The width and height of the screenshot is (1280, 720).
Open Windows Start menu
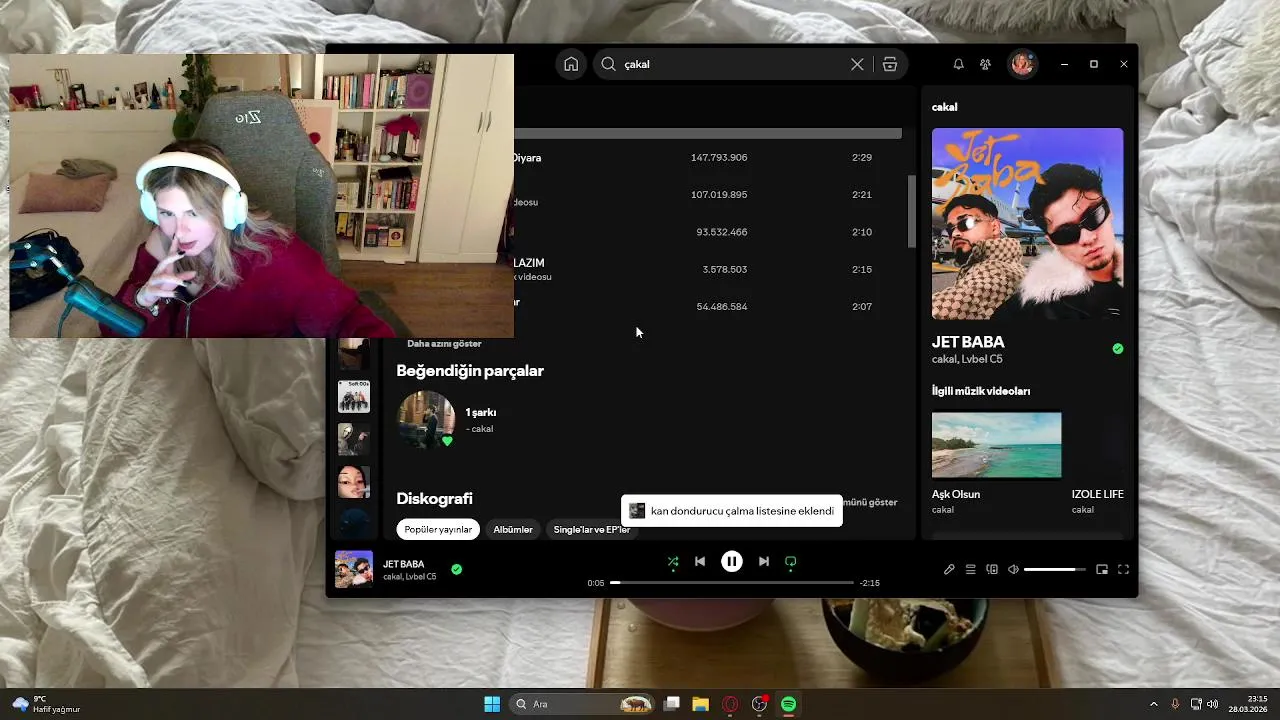click(492, 704)
